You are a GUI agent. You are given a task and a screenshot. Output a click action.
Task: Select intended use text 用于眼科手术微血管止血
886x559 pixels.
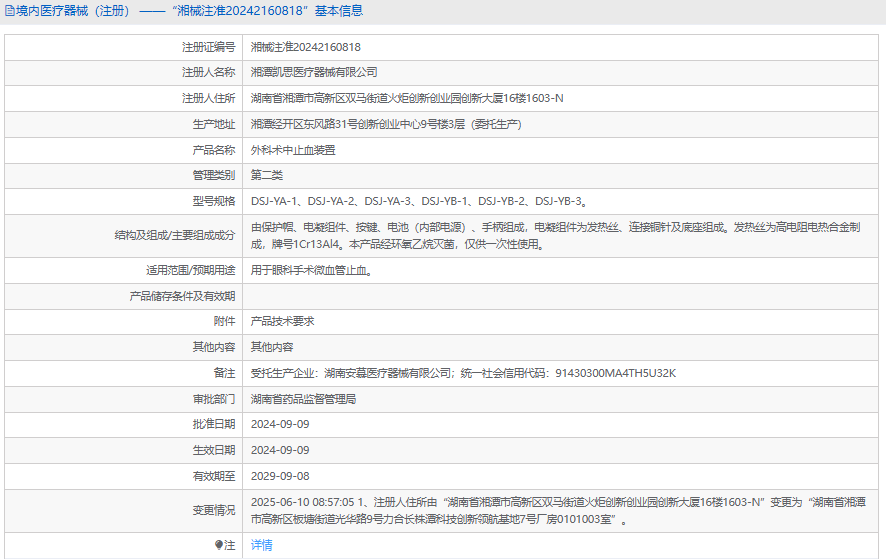(x=312, y=270)
